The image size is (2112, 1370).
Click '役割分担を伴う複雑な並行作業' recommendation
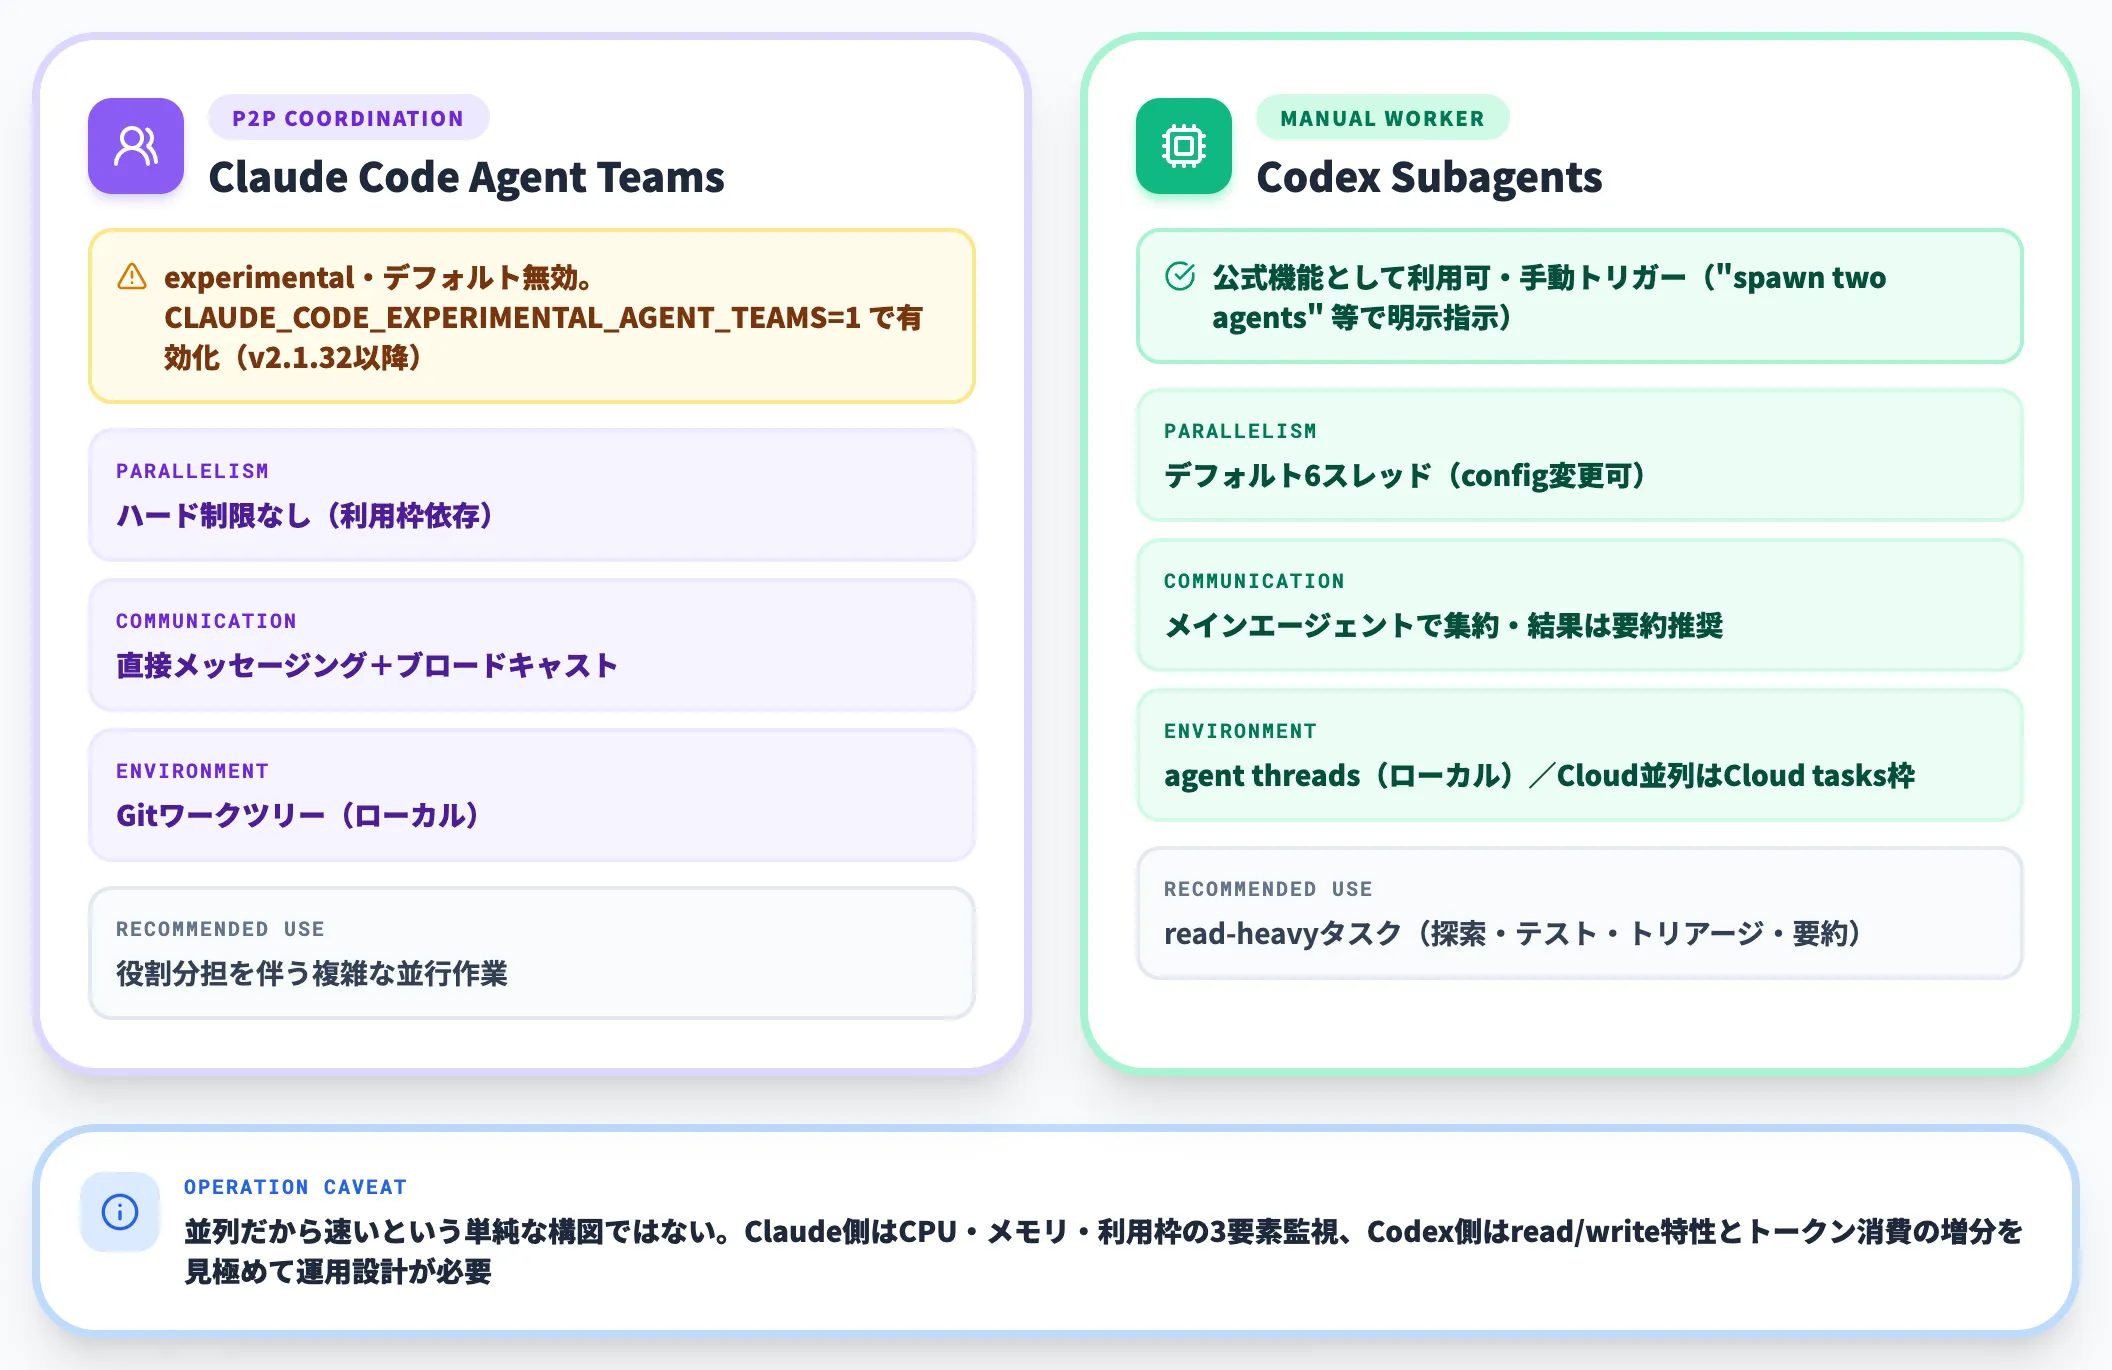click(312, 974)
